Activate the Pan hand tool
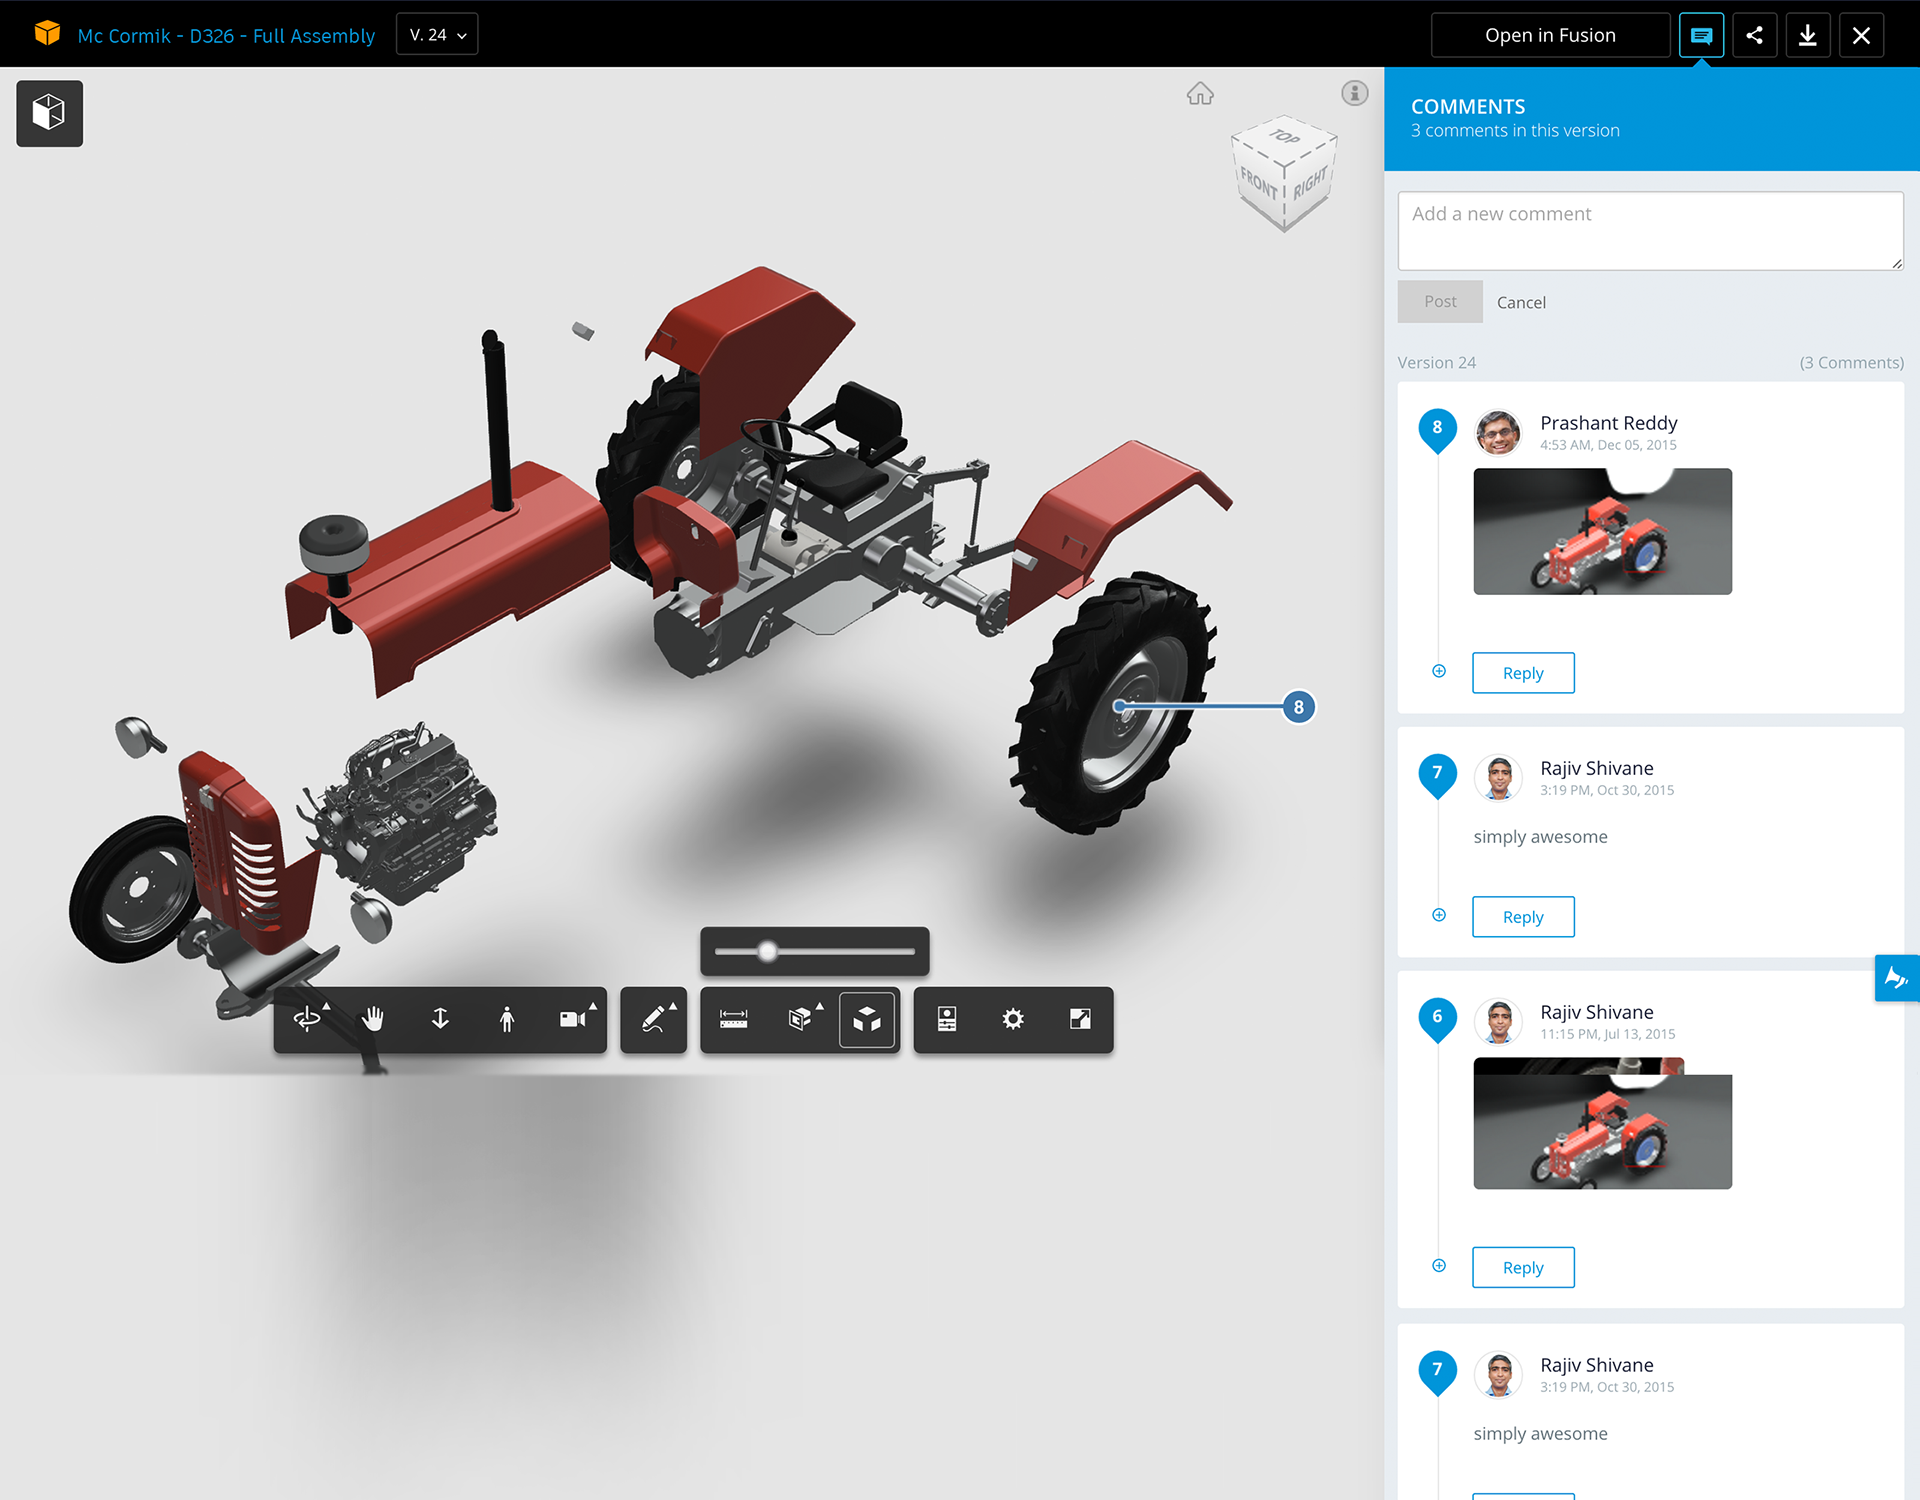 (373, 1019)
